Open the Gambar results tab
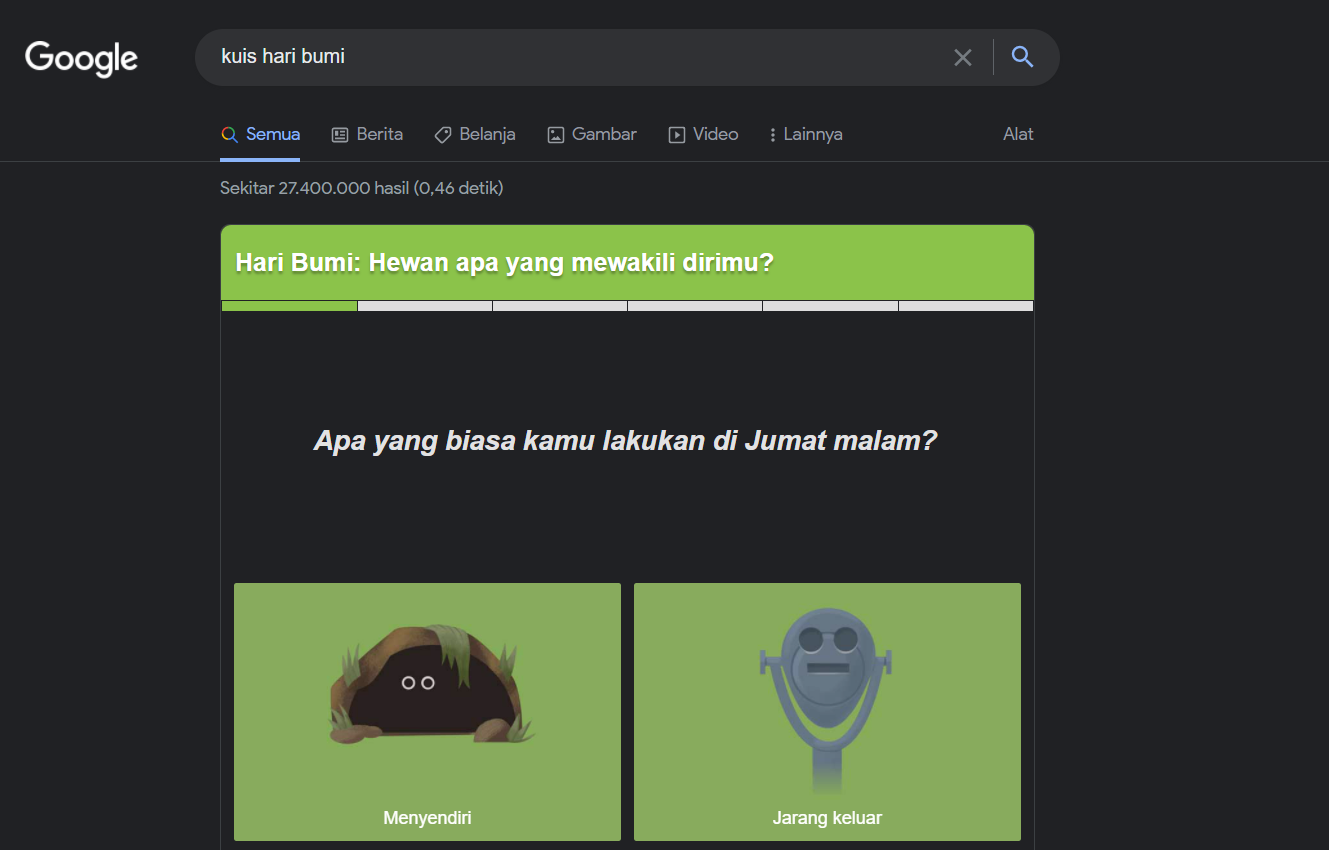1329x850 pixels. 592,134
